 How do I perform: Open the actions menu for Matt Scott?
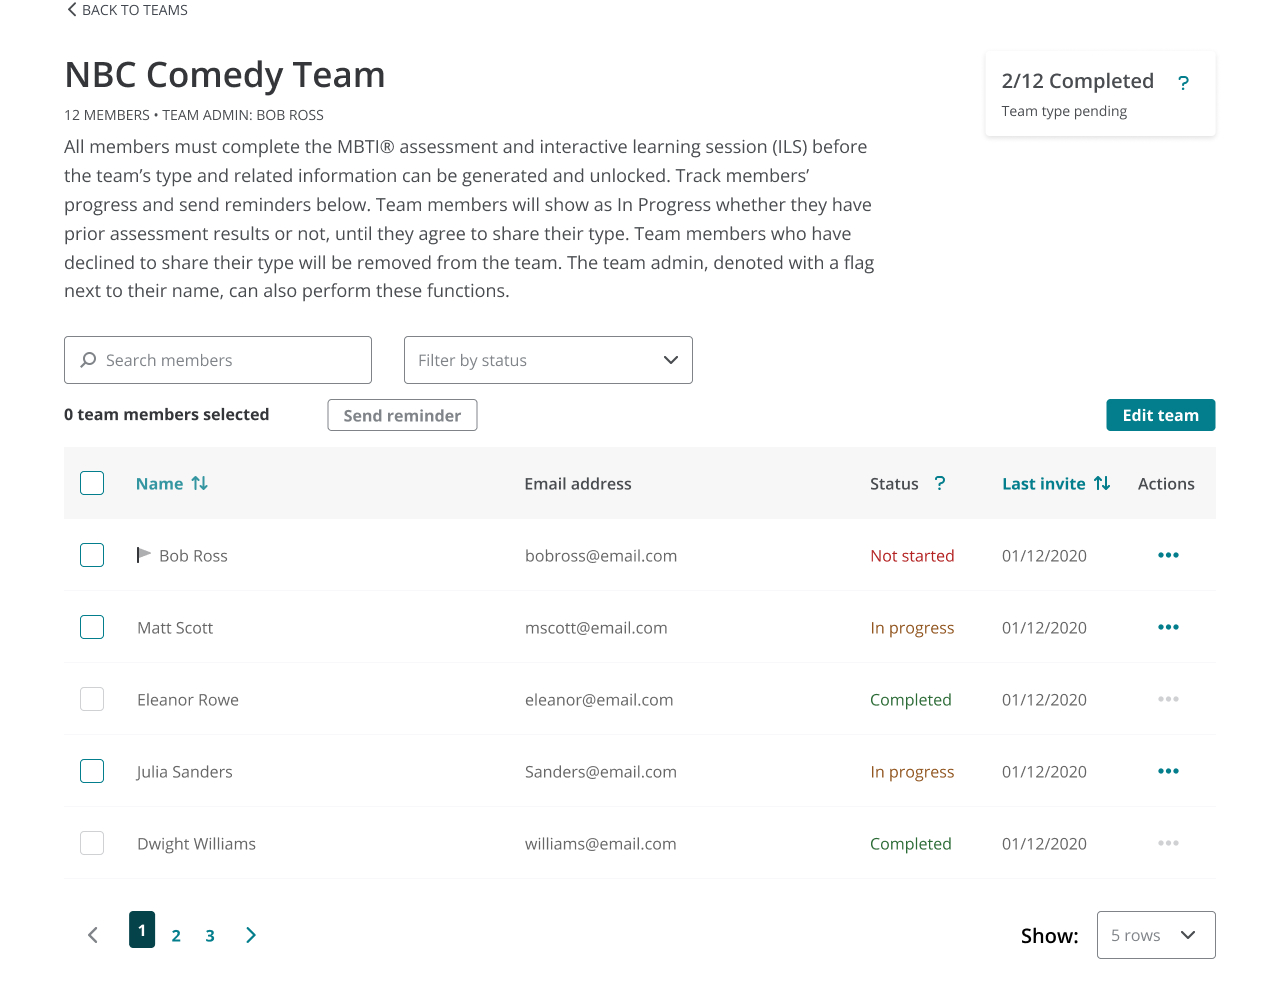[x=1168, y=627]
